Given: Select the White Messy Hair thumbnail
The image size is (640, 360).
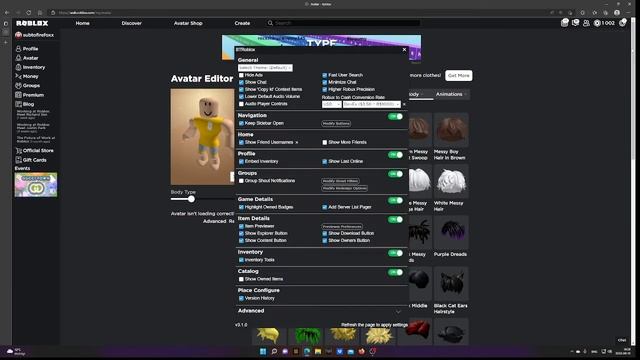Looking at the screenshot, I should click(x=451, y=182).
